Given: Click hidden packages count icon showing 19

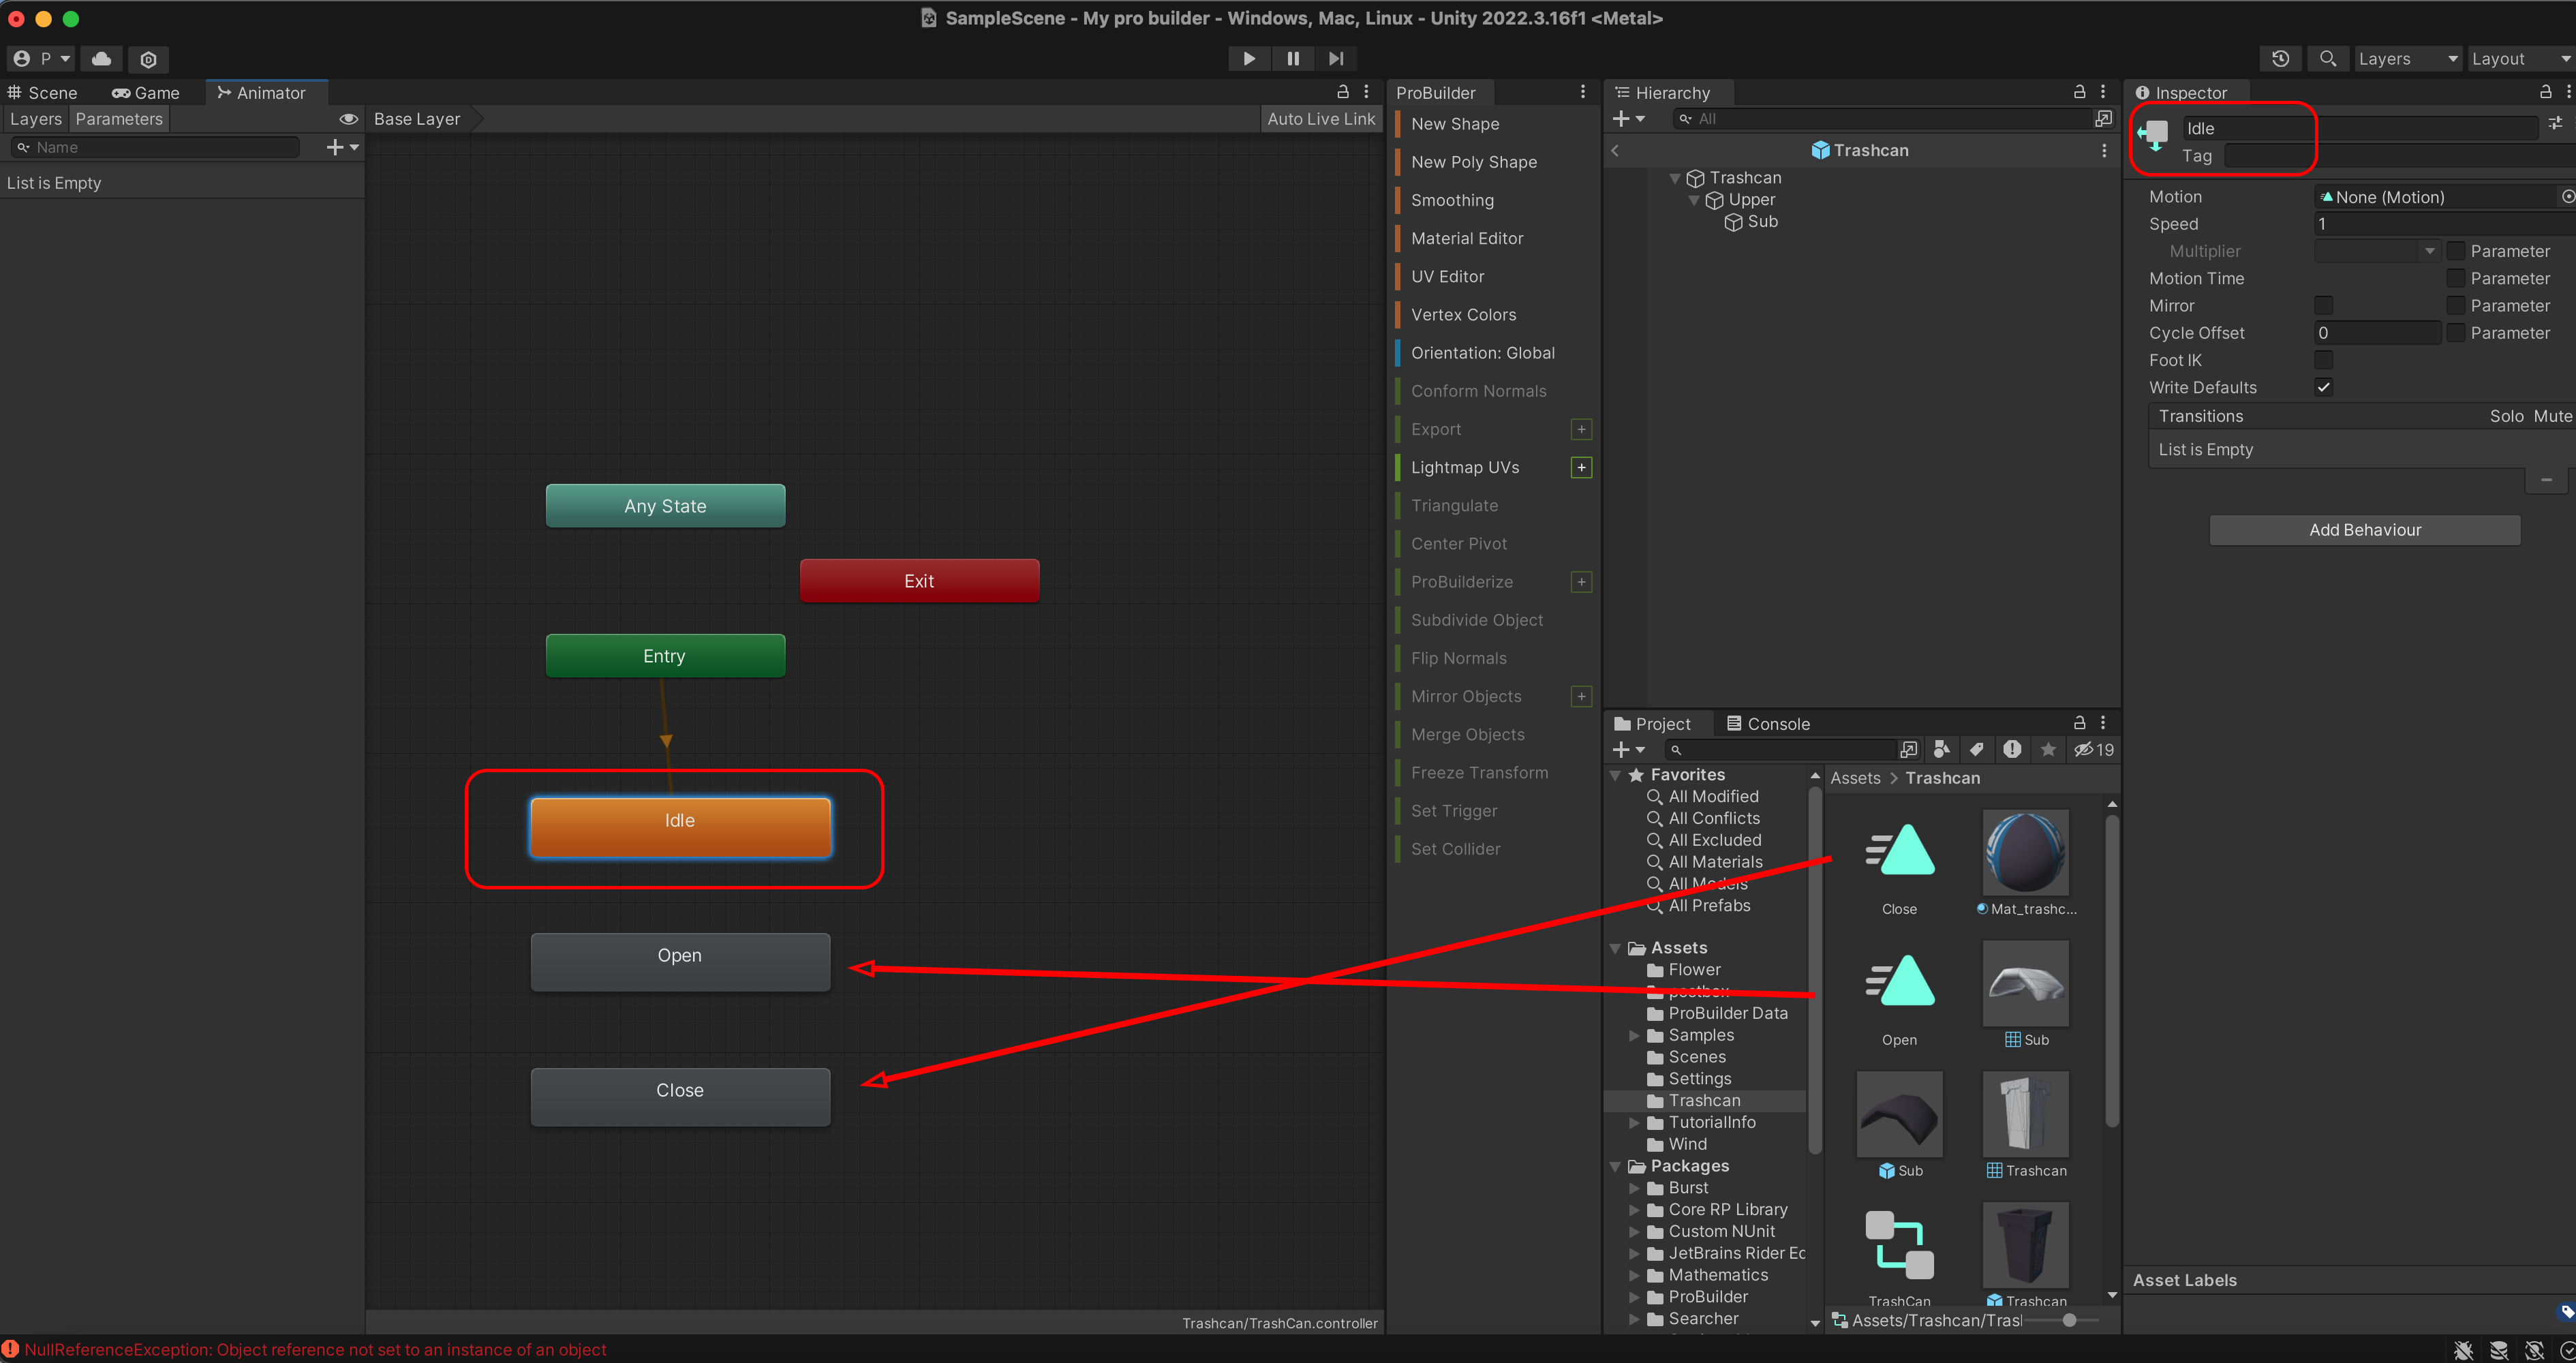Looking at the screenshot, I should click(2094, 750).
